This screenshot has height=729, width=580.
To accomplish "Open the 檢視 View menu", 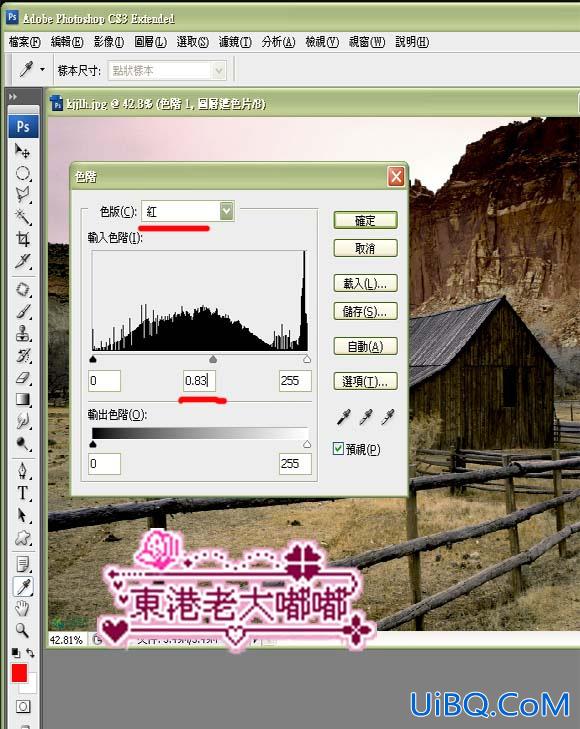I will (x=322, y=42).
